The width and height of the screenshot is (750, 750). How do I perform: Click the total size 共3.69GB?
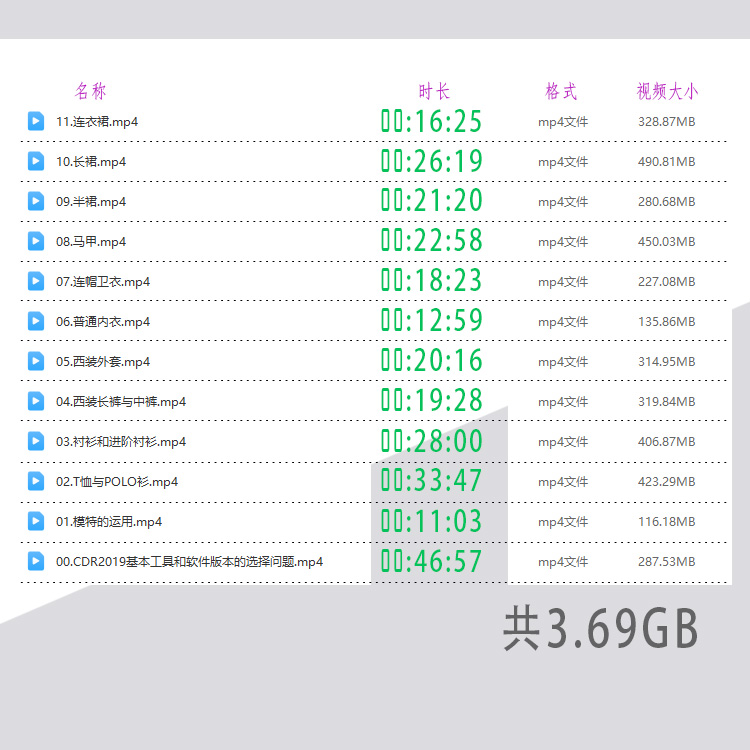tap(601, 628)
